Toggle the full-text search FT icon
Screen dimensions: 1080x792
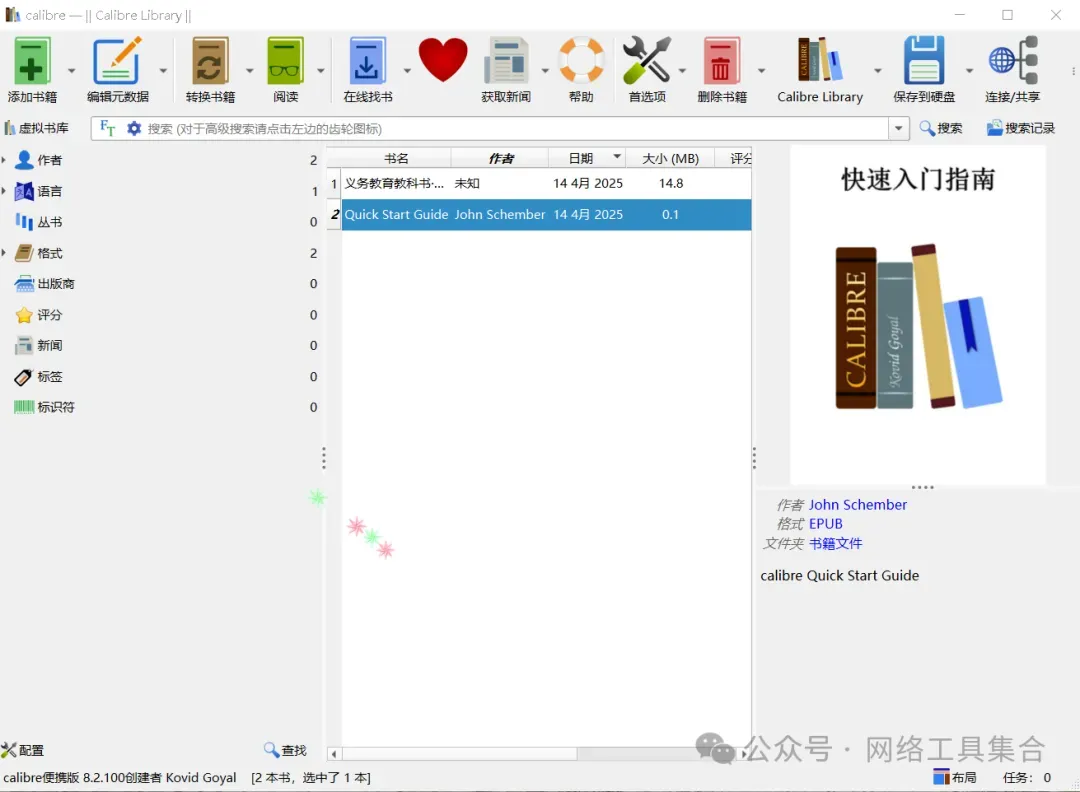(x=107, y=128)
